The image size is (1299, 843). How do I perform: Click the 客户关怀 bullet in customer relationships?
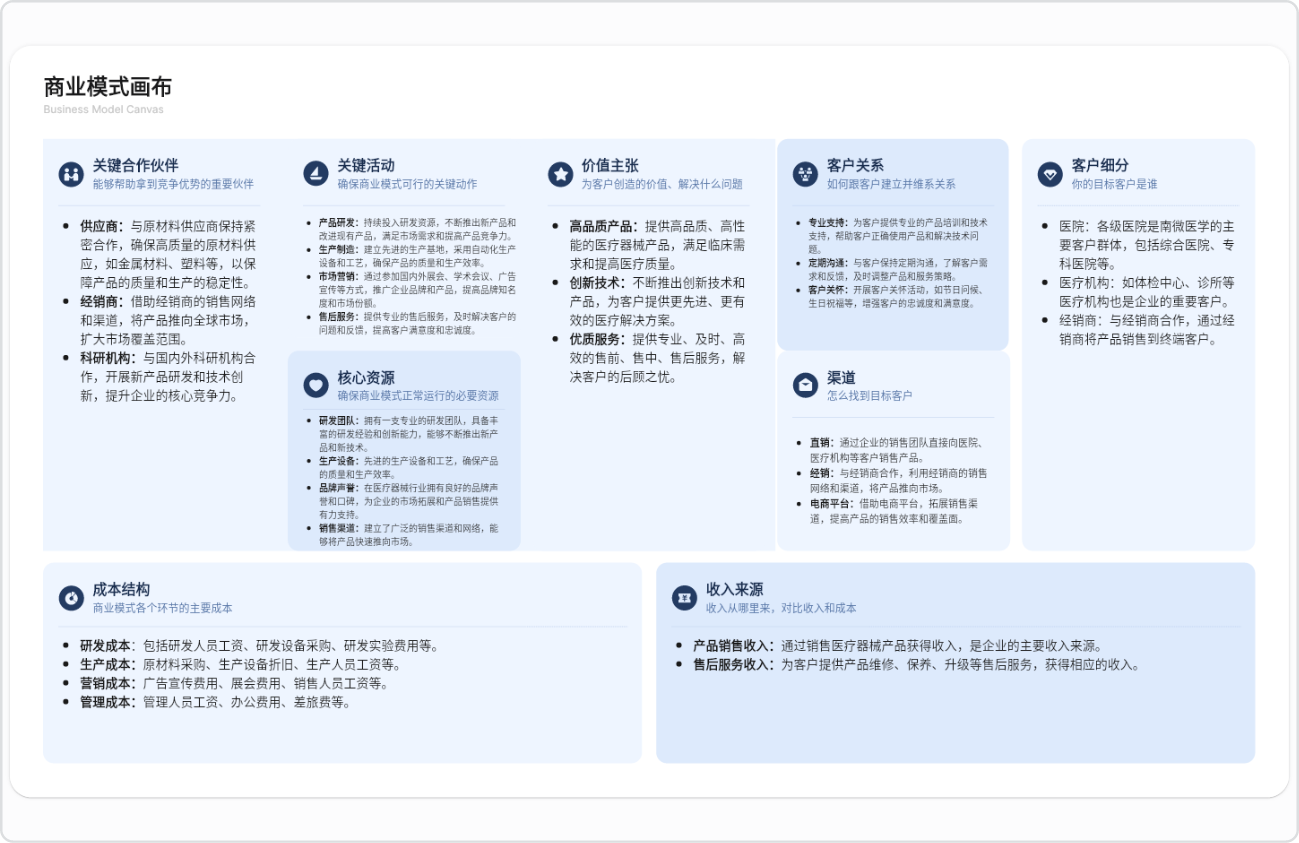coord(899,296)
